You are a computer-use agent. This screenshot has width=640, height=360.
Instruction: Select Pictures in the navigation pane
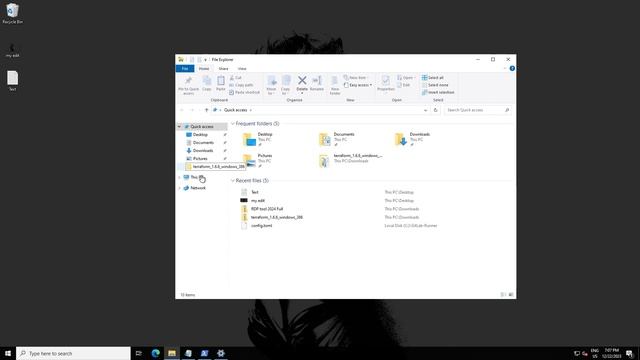coord(200,158)
